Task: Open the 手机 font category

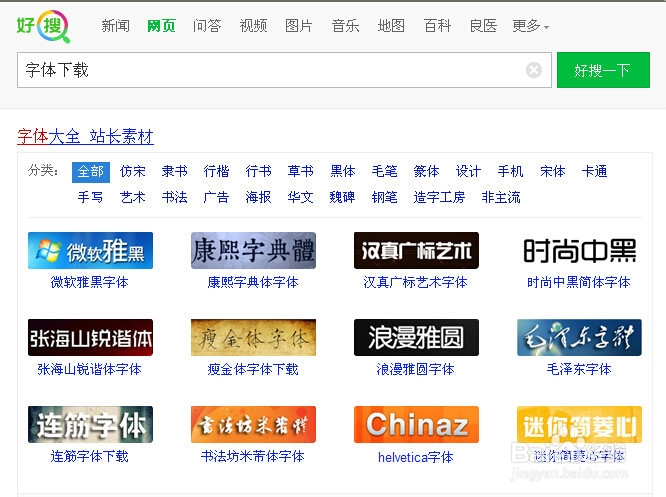Action: [510, 172]
